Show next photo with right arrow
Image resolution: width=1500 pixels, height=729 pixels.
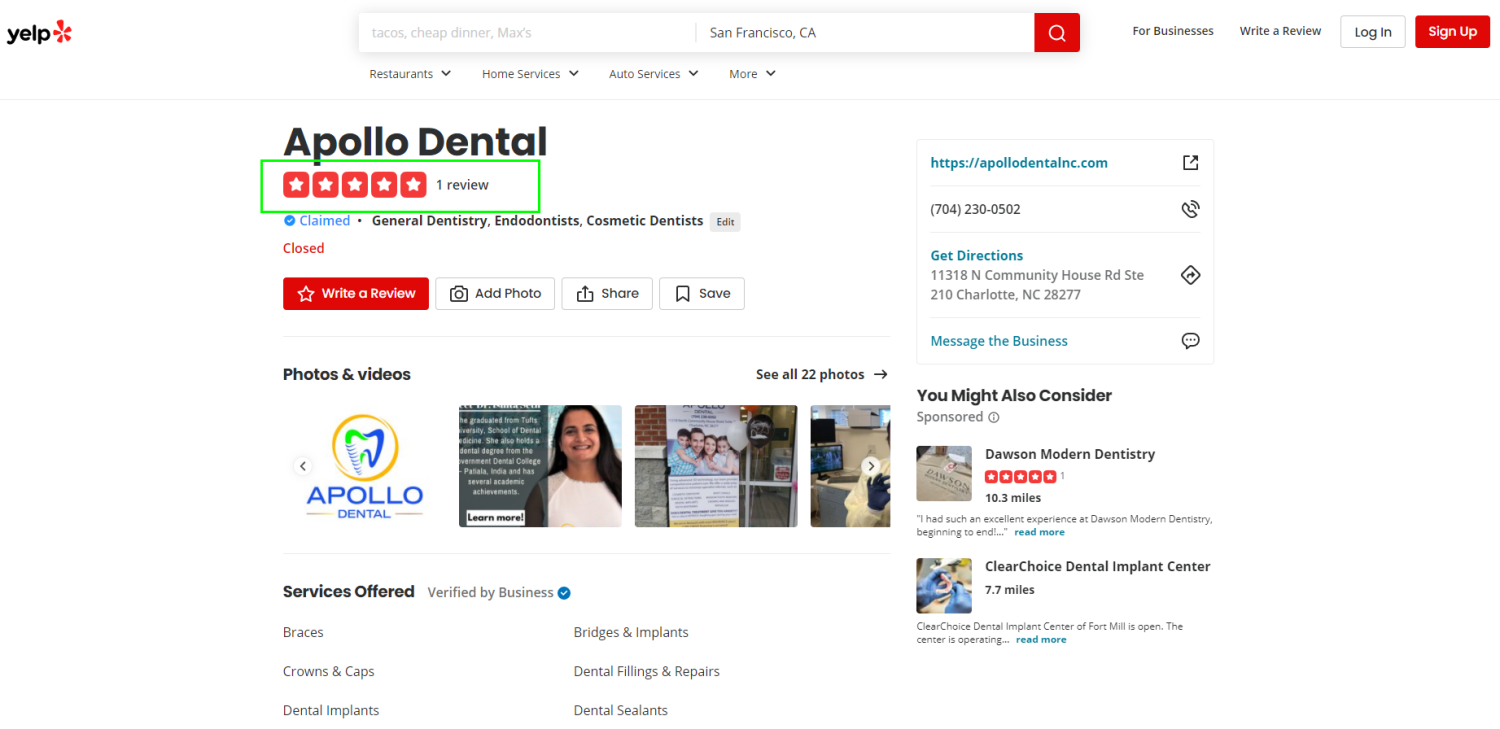click(871, 466)
